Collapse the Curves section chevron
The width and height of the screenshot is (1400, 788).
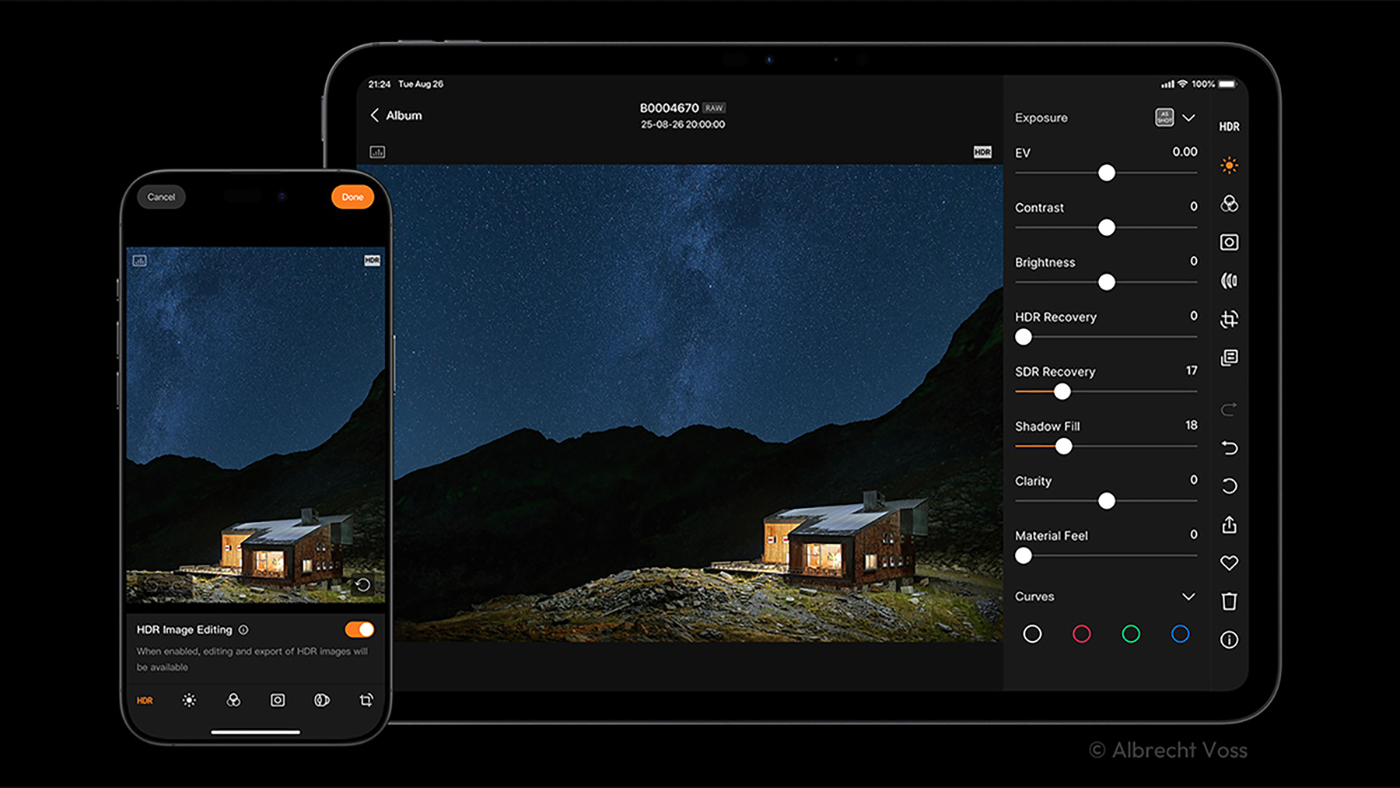pyautogui.click(x=1188, y=597)
